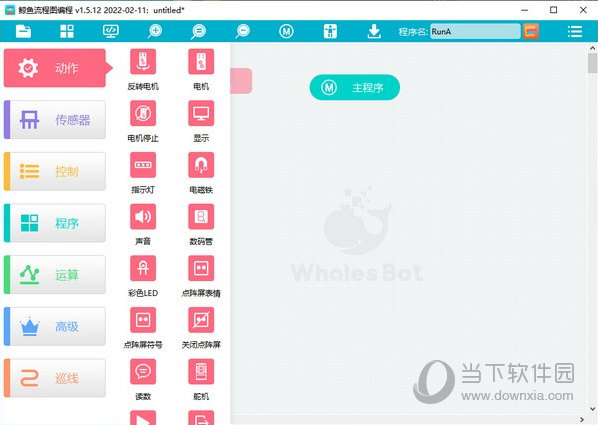The image size is (598, 425).
Task: Click the circled M toolbar icon
Action: pos(286,31)
